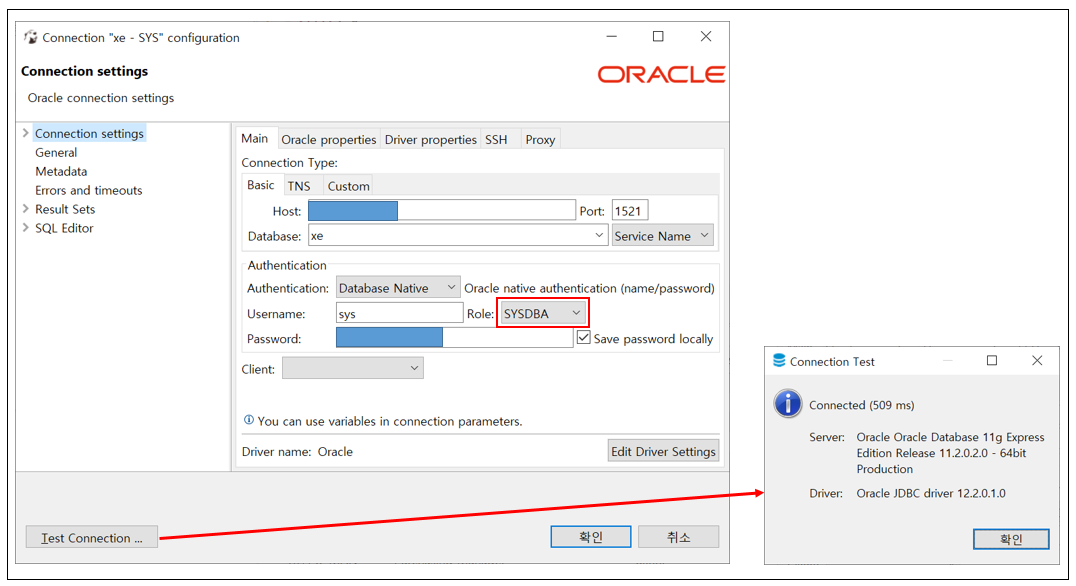The width and height of the screenshot is (1076, 586).
Task: Close the connection configuration dialog
Action: click(705, 36)
